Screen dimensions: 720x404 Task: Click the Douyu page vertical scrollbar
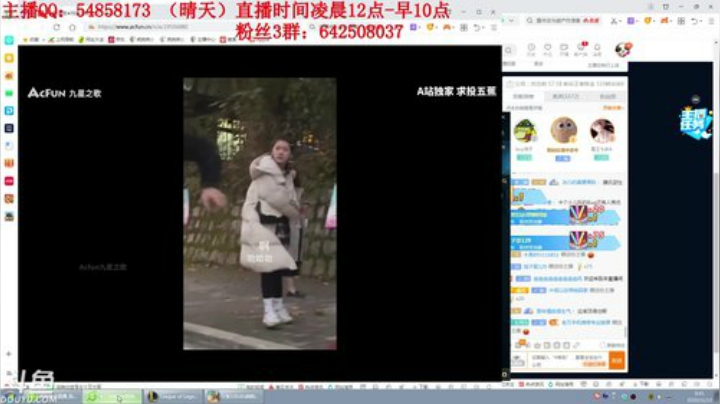pos(716,264)
